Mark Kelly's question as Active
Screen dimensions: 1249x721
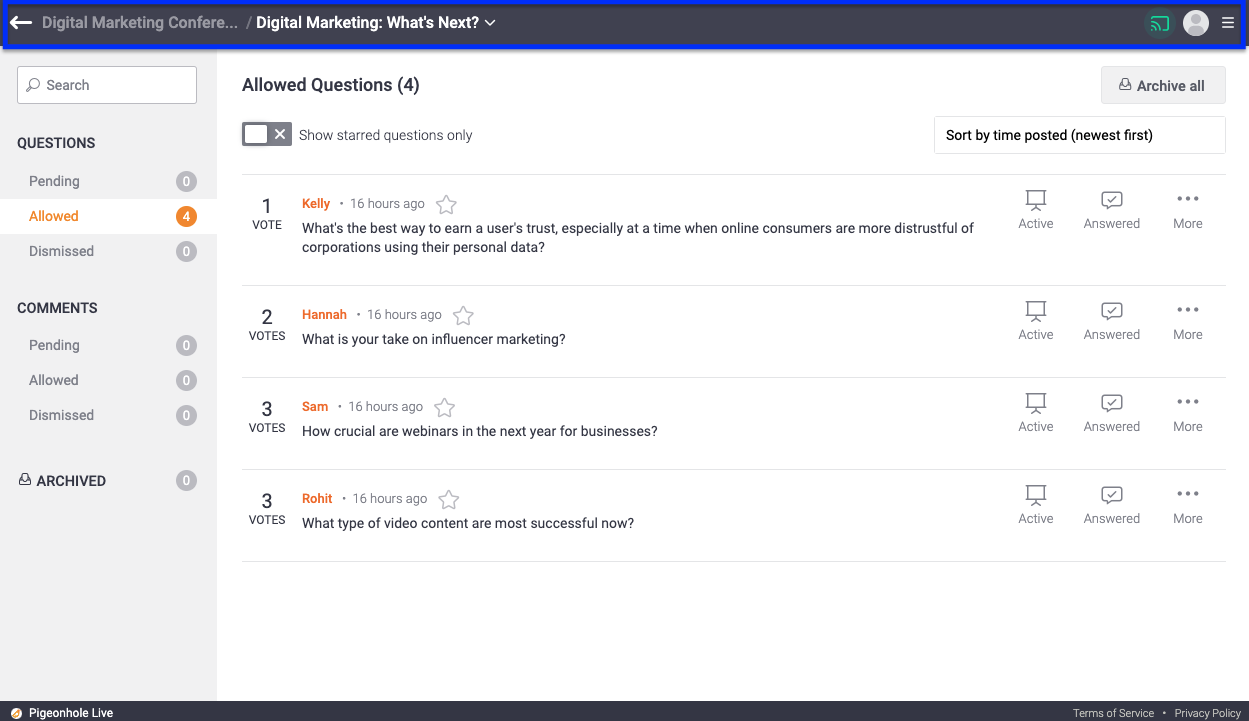1035,209
